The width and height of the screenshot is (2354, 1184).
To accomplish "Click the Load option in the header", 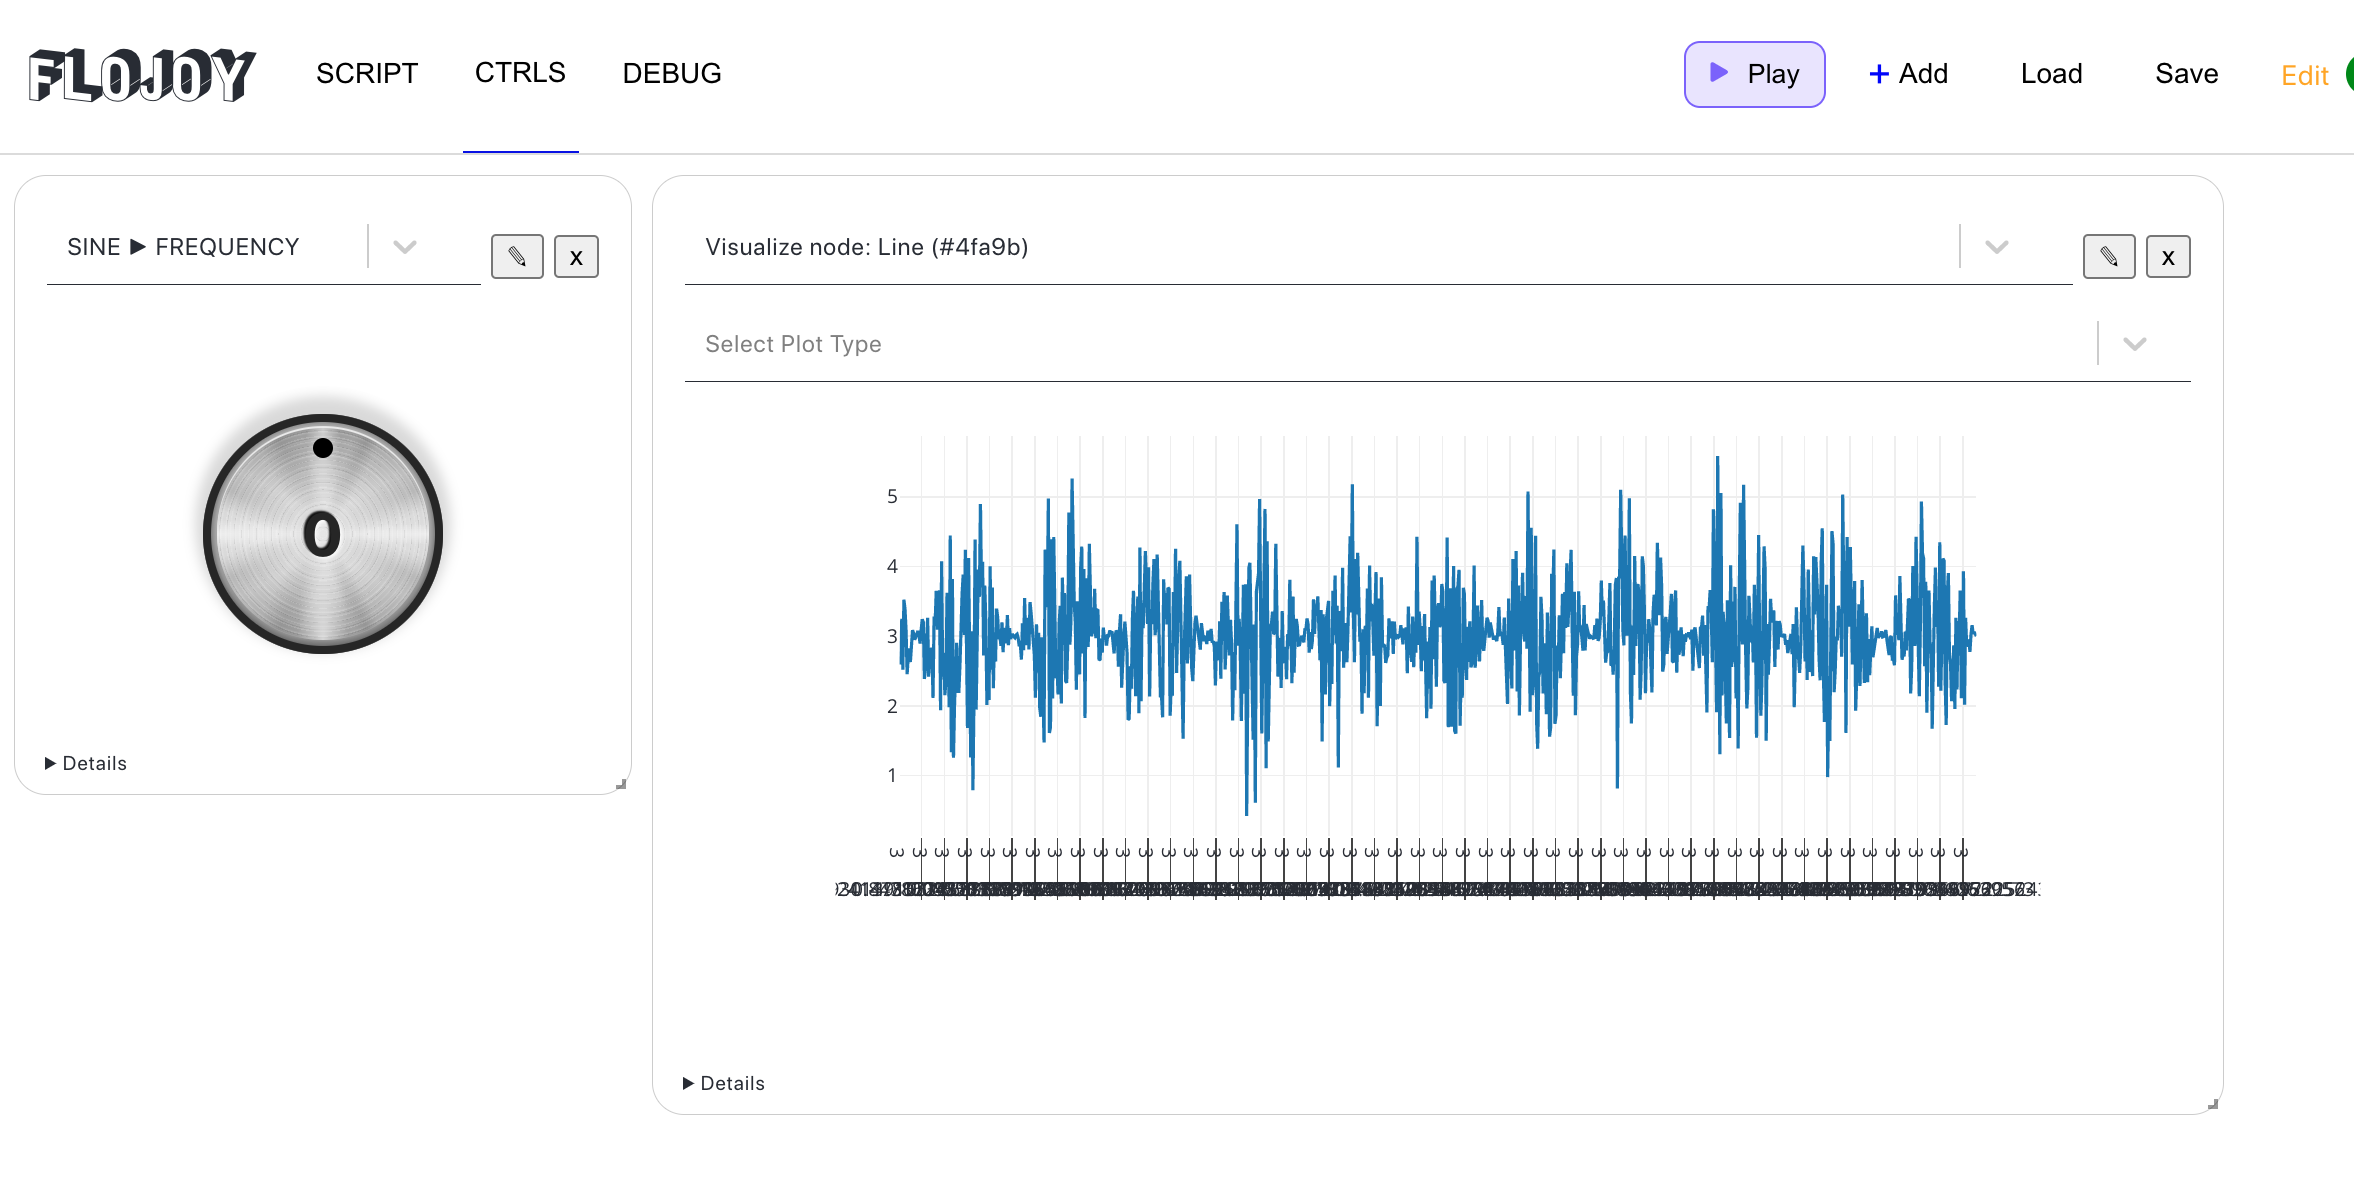I will [2051, 73].
